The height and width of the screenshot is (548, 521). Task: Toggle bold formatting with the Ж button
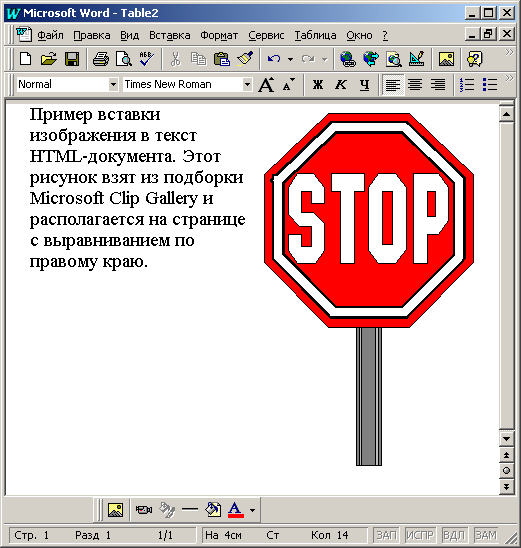pos(318,85)
